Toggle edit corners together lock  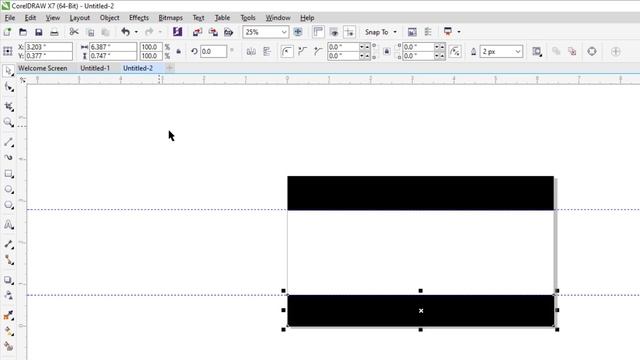click(x=387, y=51)
